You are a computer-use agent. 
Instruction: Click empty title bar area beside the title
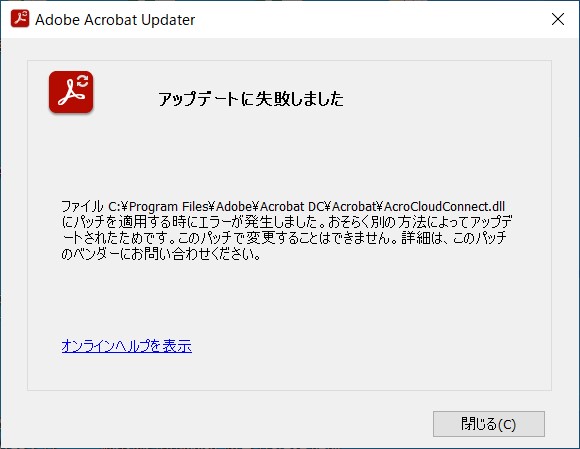point(370,19)
